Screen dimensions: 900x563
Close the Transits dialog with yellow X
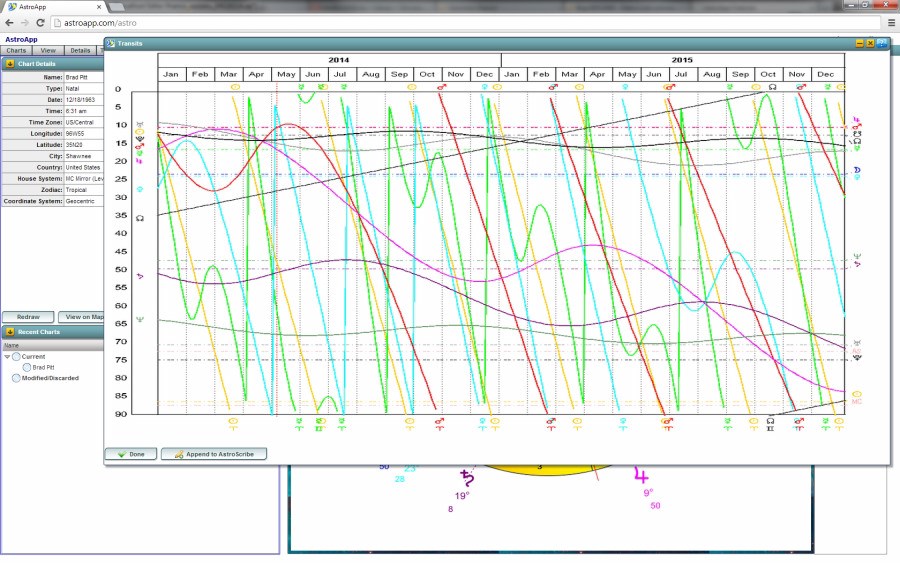tap(870, 44)
